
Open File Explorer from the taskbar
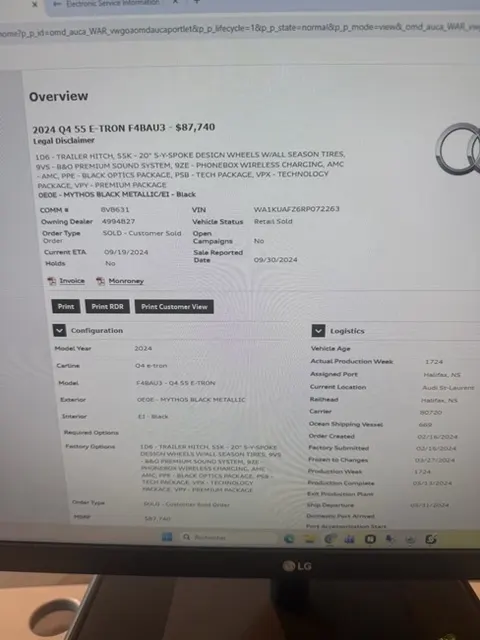[x=309, y=539]
